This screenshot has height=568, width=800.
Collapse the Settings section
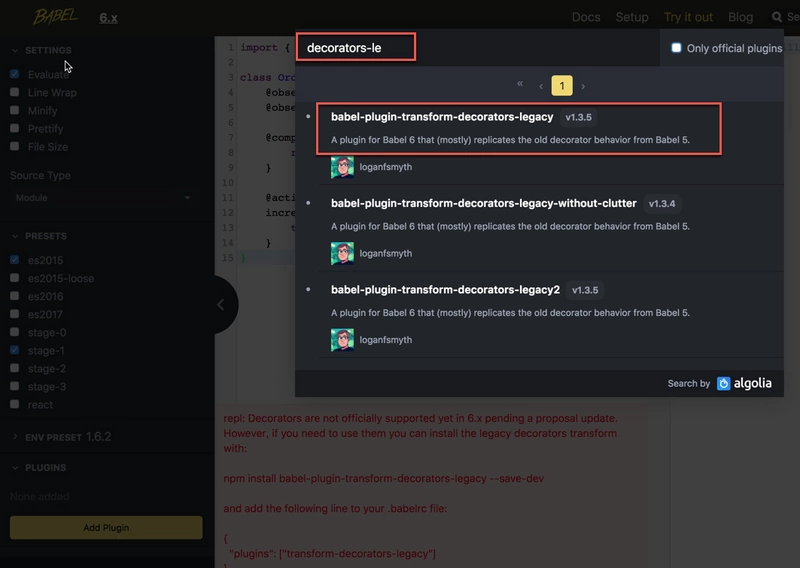tap(41, 50)
